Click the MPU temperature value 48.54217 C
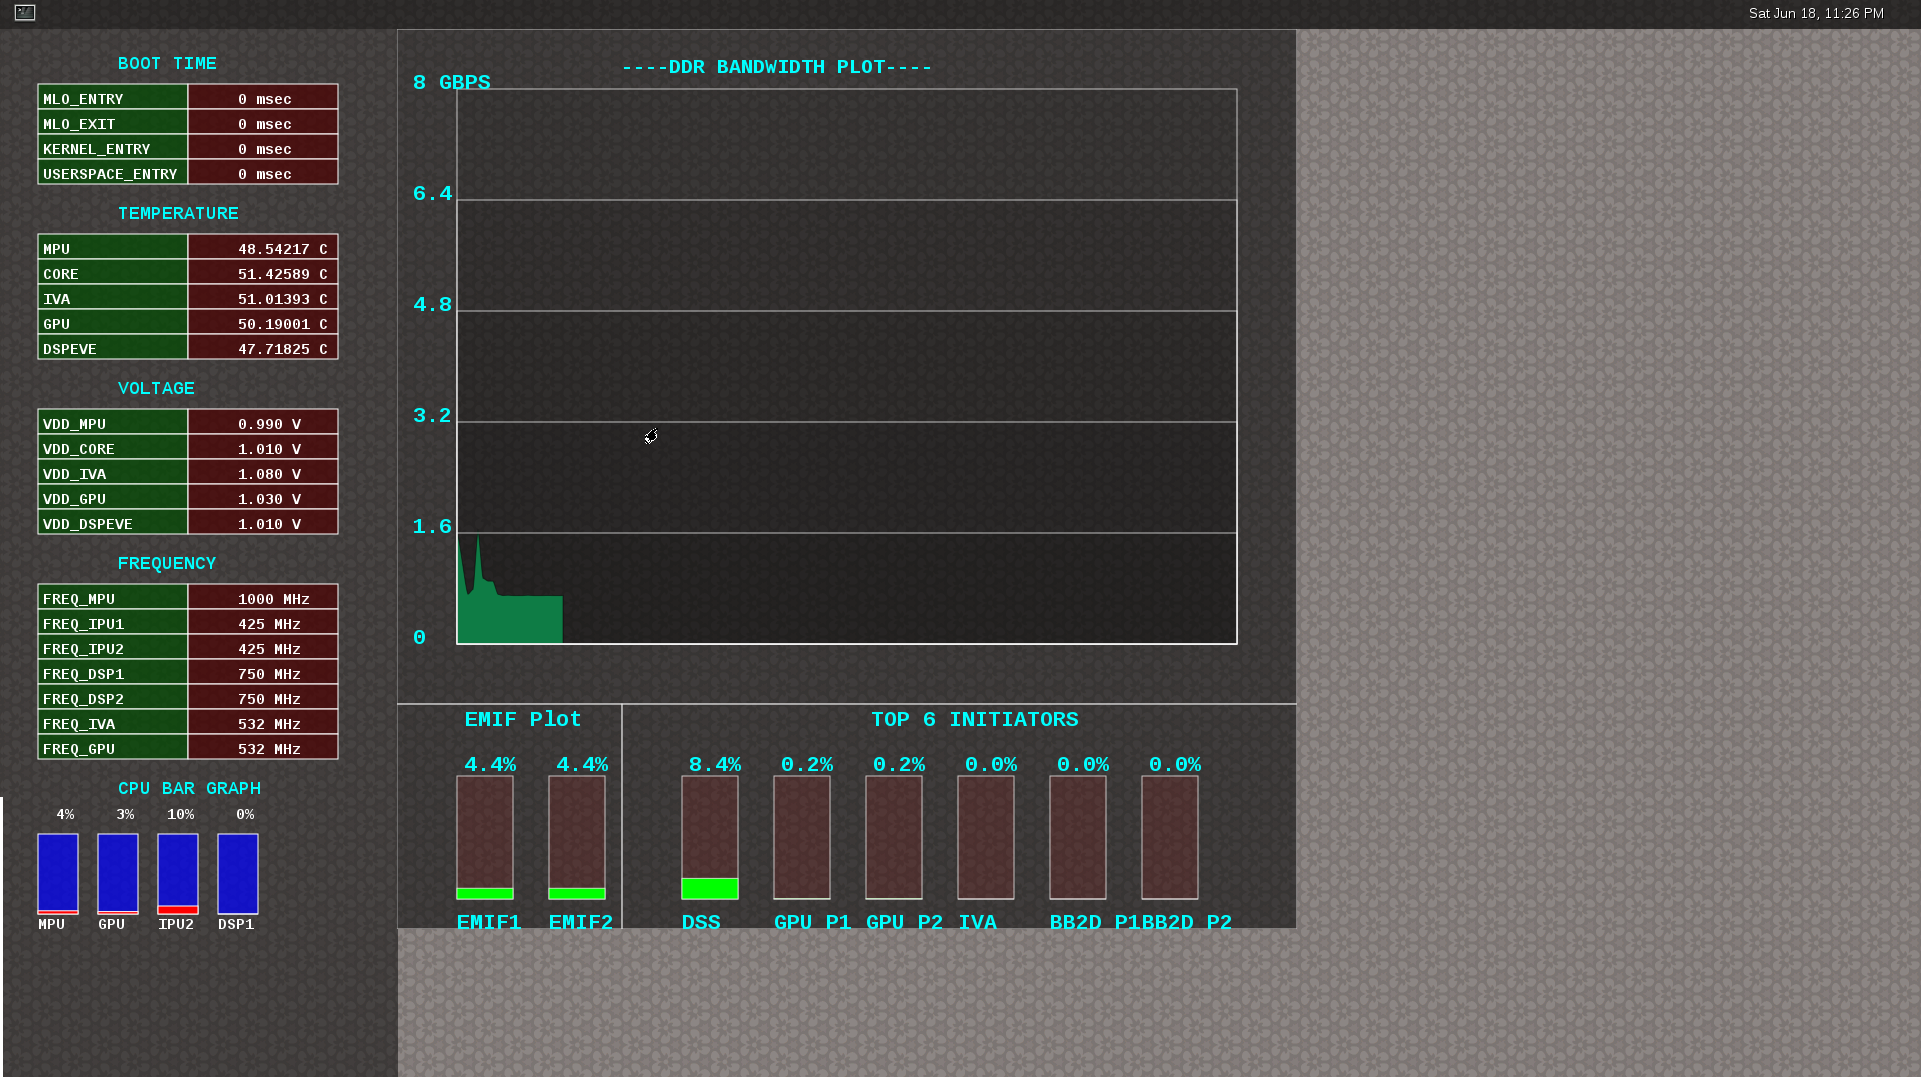The width and height of the screenshot is (1921, 1077). click(x=263, y=248)
